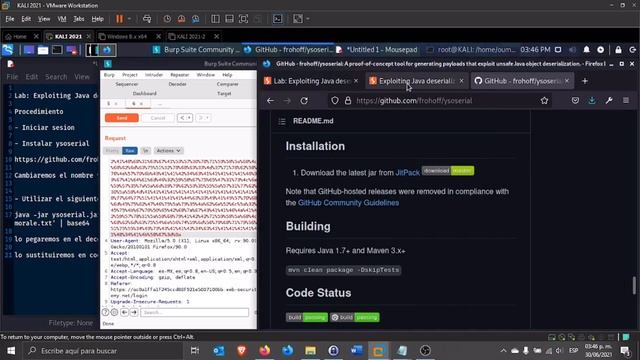
Task: Pause the VM with the orange pause icon
Action: pyautogui.click(x=119, y=19)
